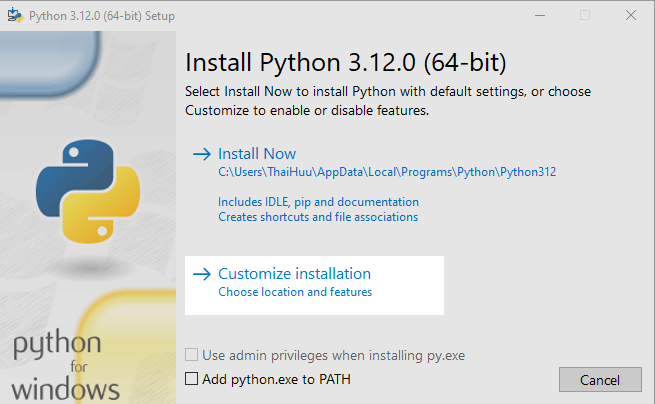Enable Add python.exe to PATH checkbox
Screen dimensions: 655x404
point(191,379)
